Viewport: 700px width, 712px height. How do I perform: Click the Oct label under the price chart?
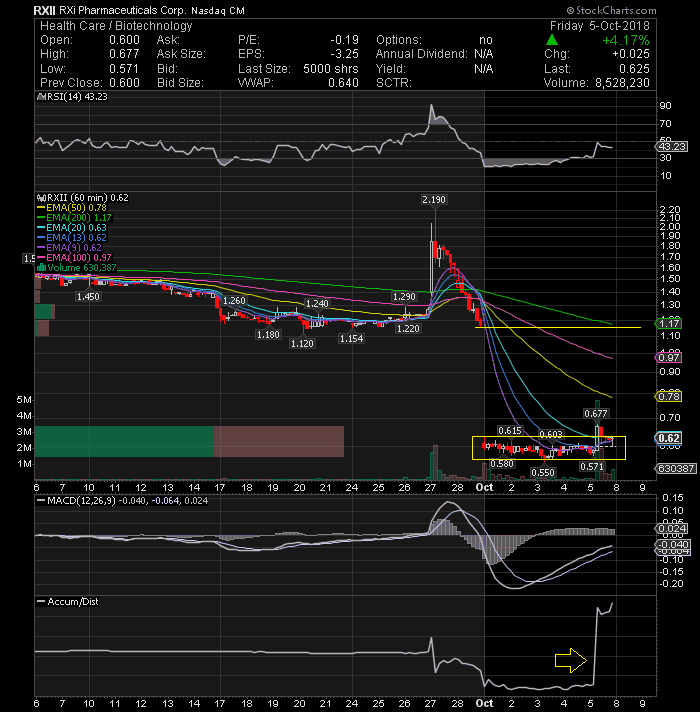point(484,488)
